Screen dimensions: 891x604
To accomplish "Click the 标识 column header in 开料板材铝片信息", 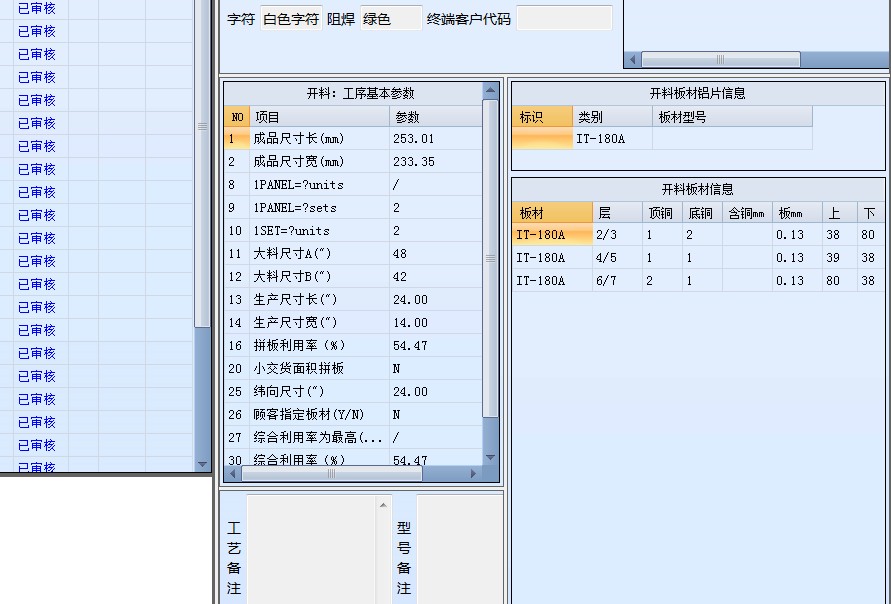I will [542, 117].
